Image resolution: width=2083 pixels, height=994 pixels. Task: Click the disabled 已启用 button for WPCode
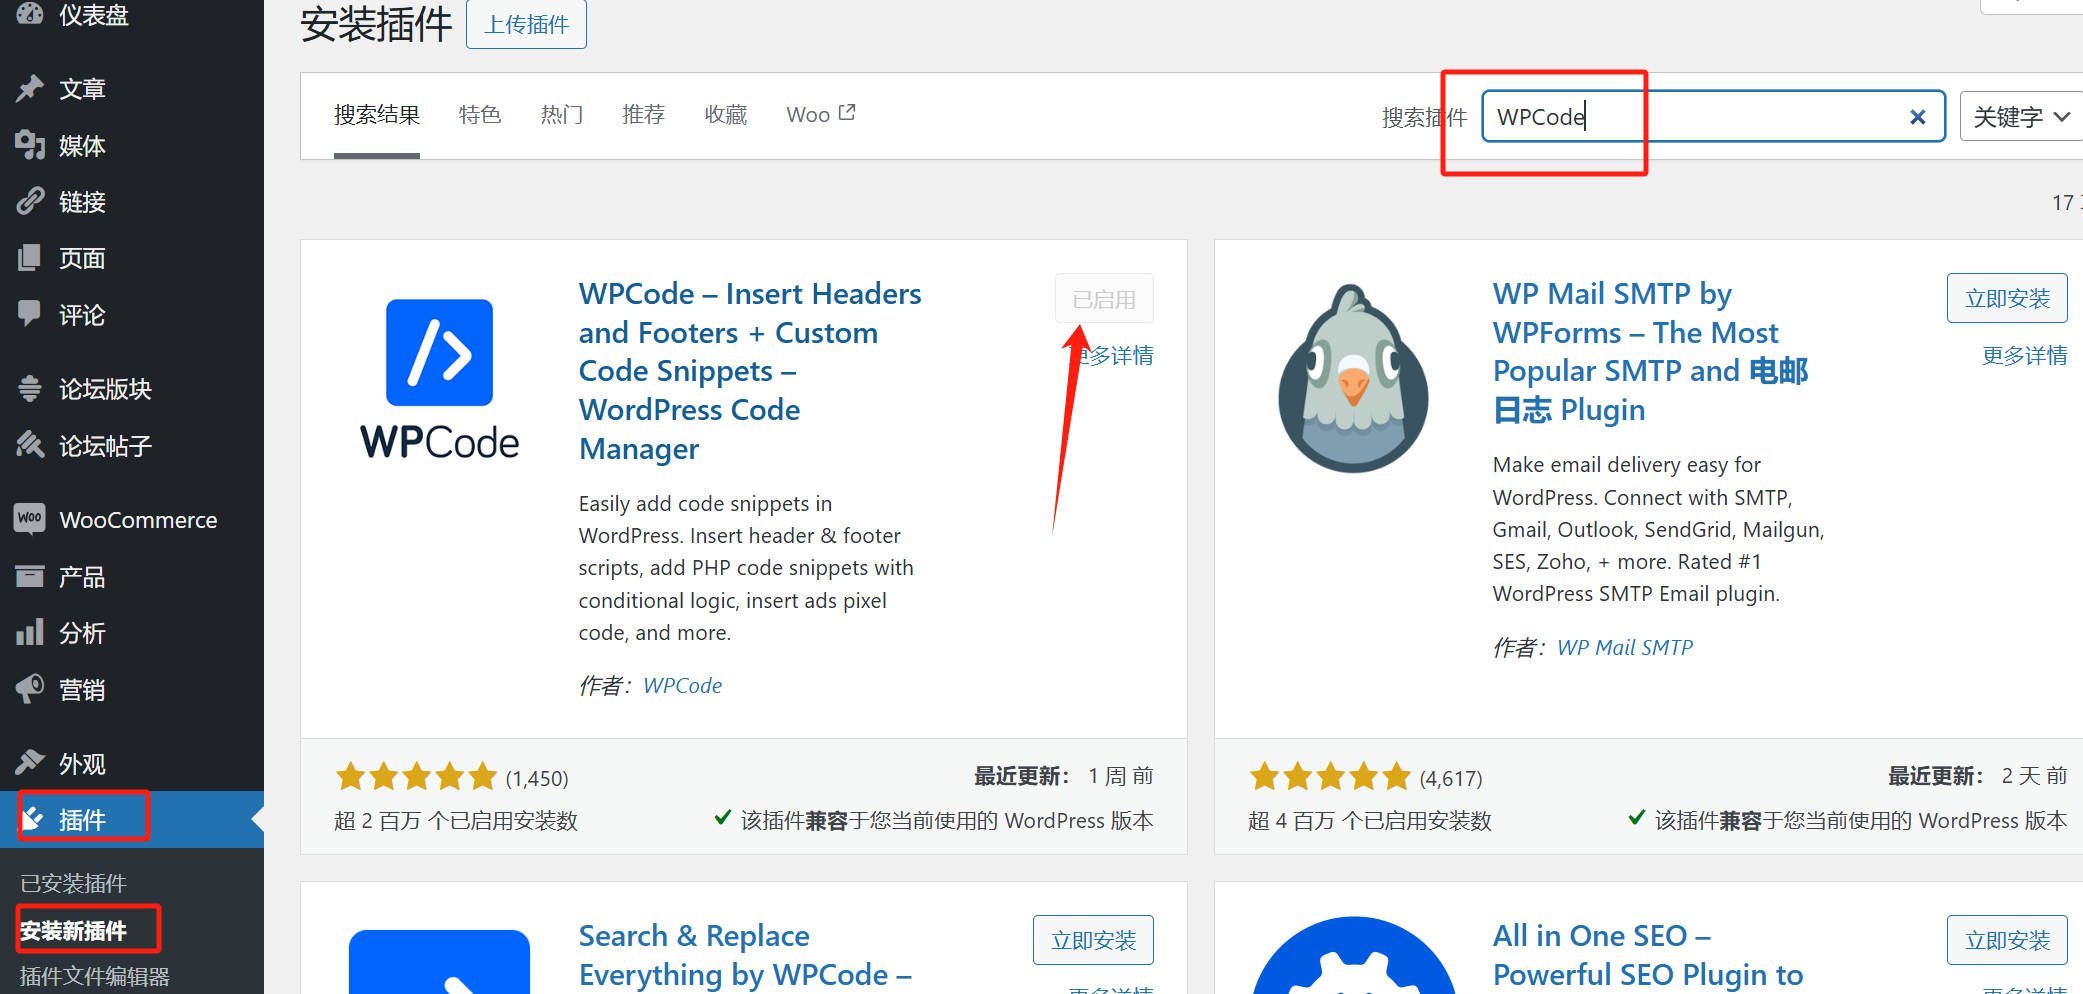point(1104,299)
